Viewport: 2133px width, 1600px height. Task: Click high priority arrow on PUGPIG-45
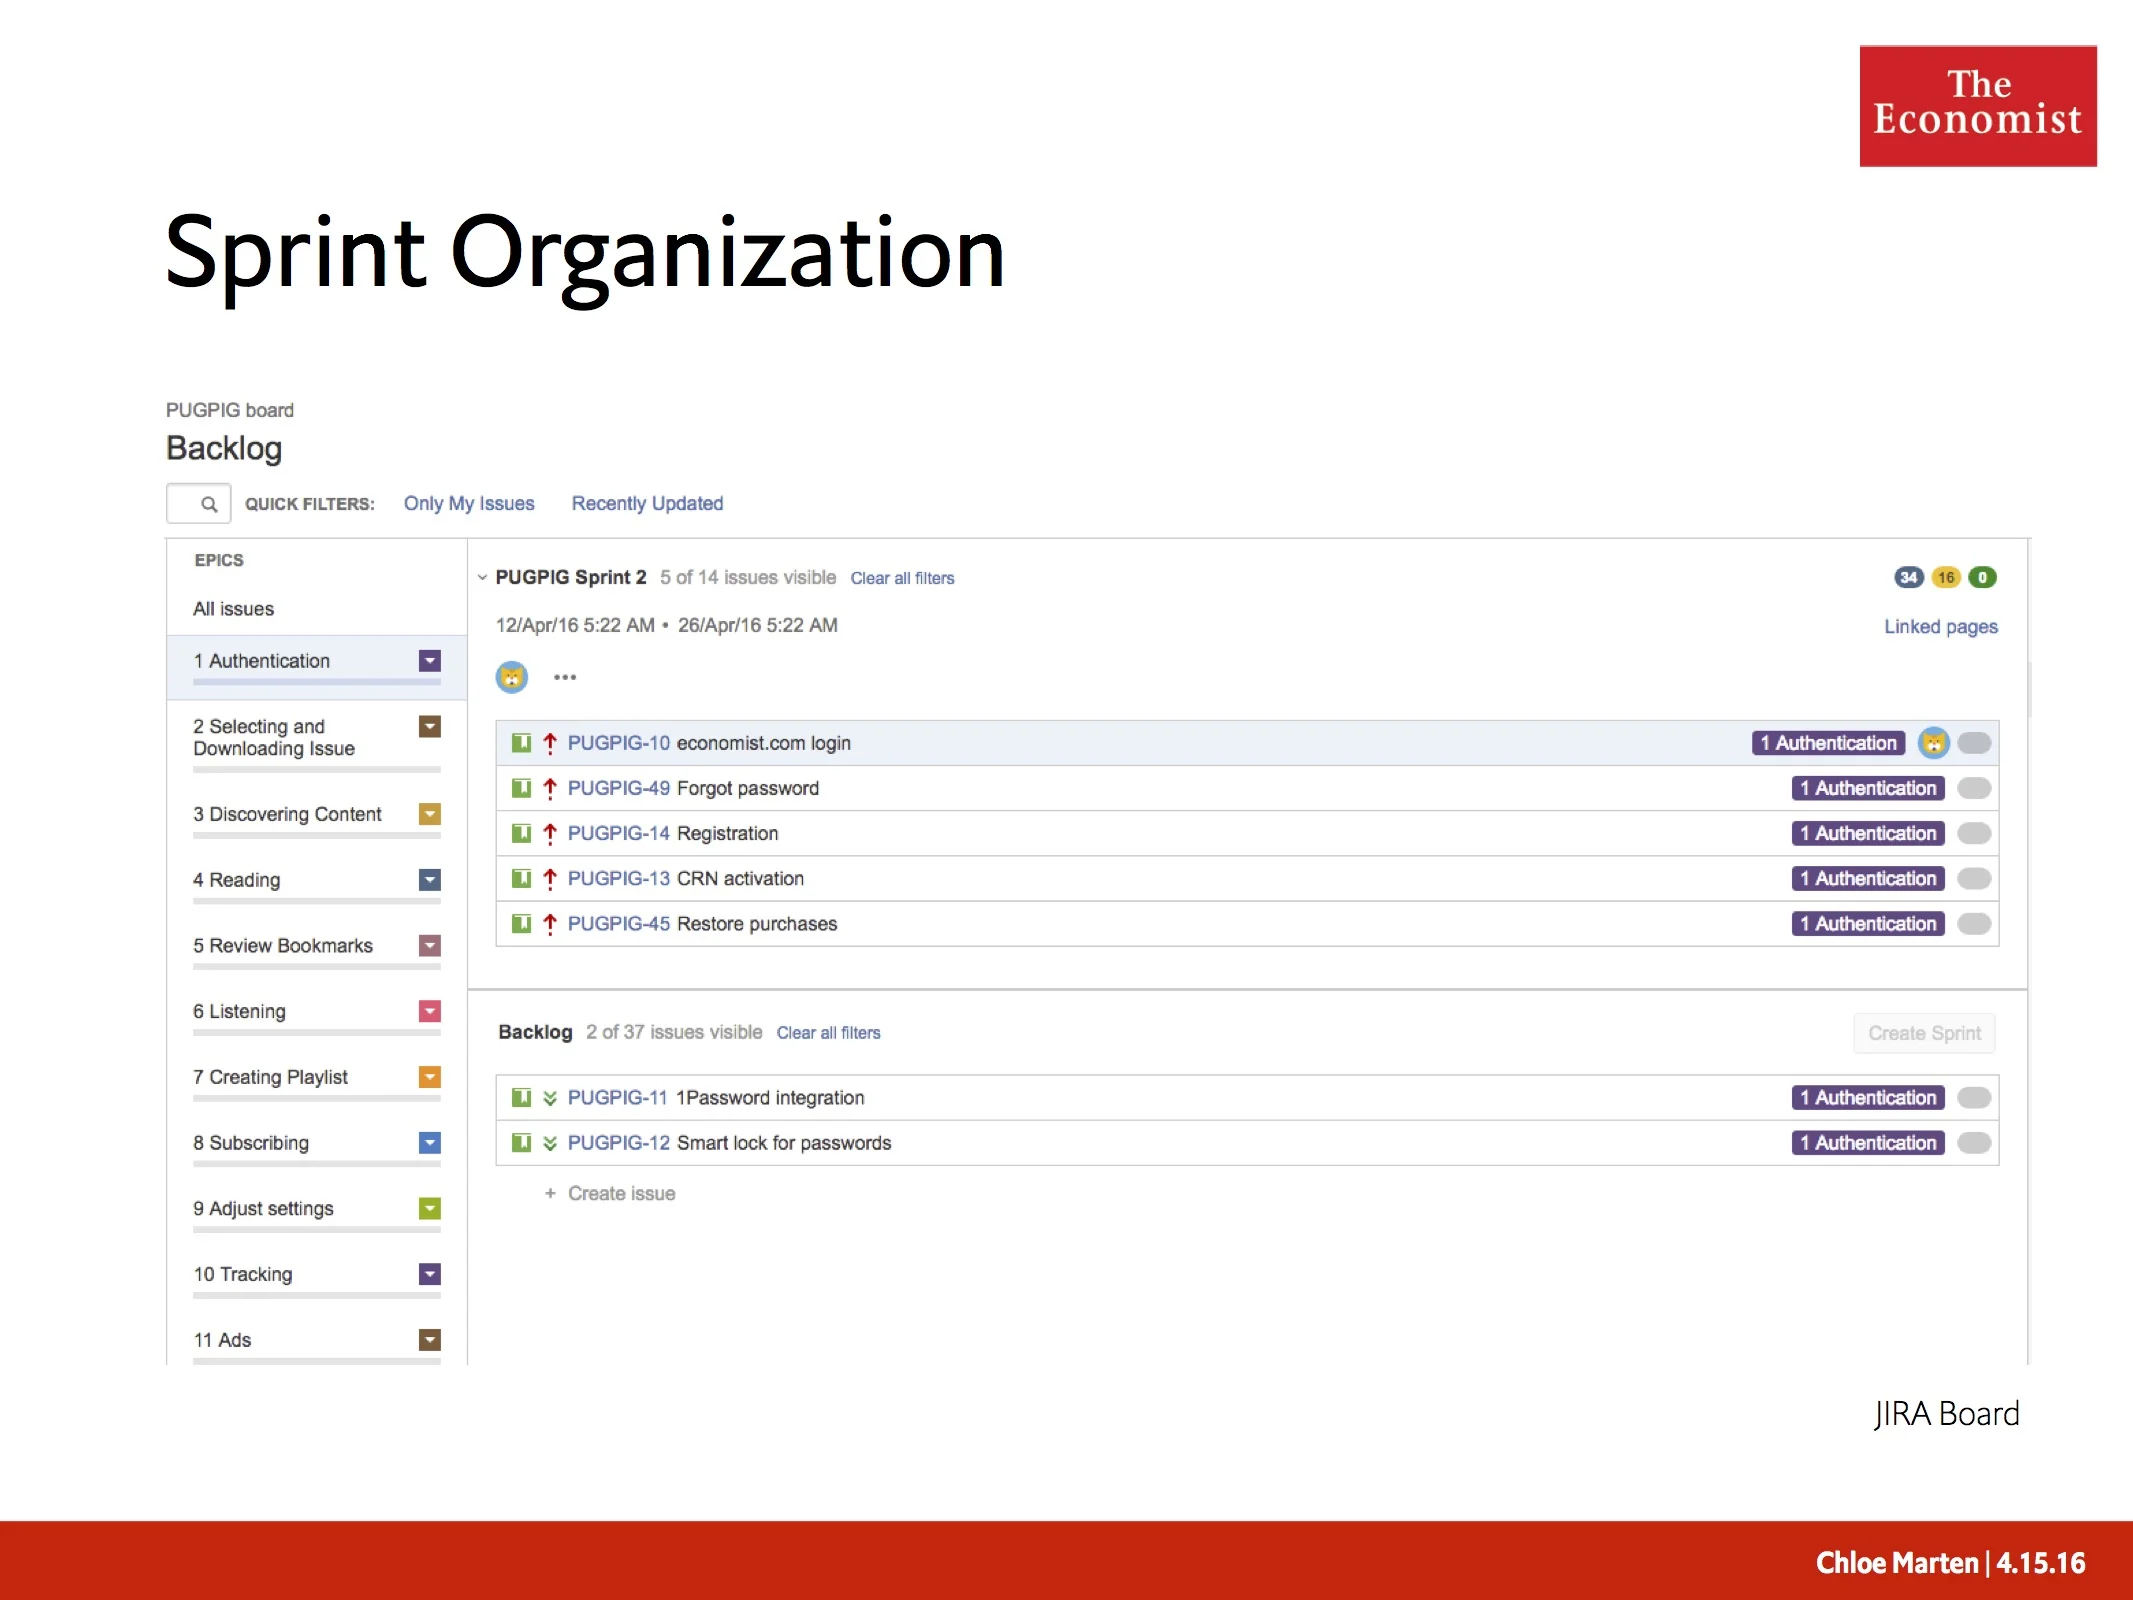550,924
